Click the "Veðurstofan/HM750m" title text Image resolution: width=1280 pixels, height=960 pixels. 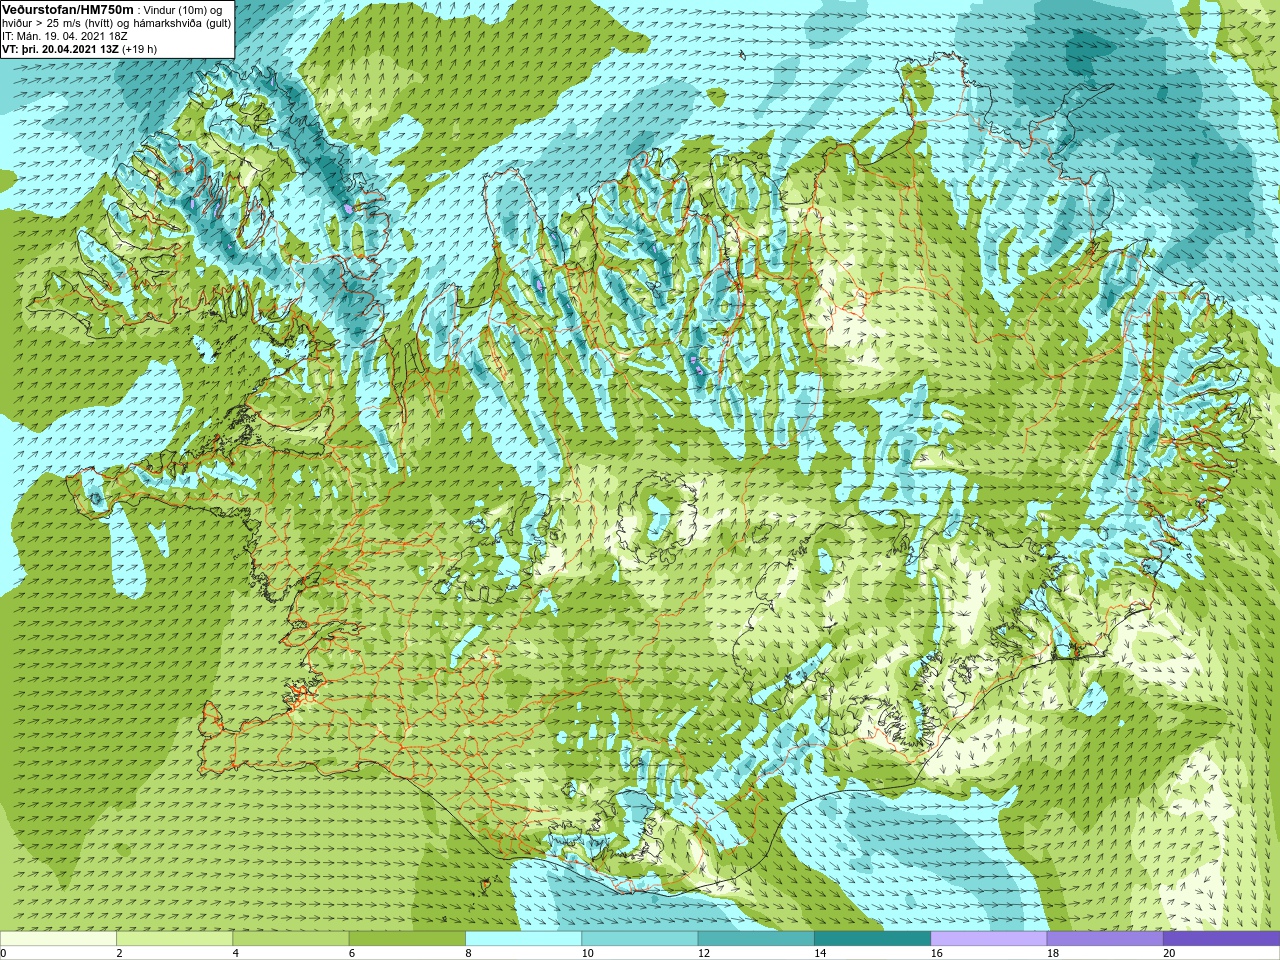(x=68, y=9)
